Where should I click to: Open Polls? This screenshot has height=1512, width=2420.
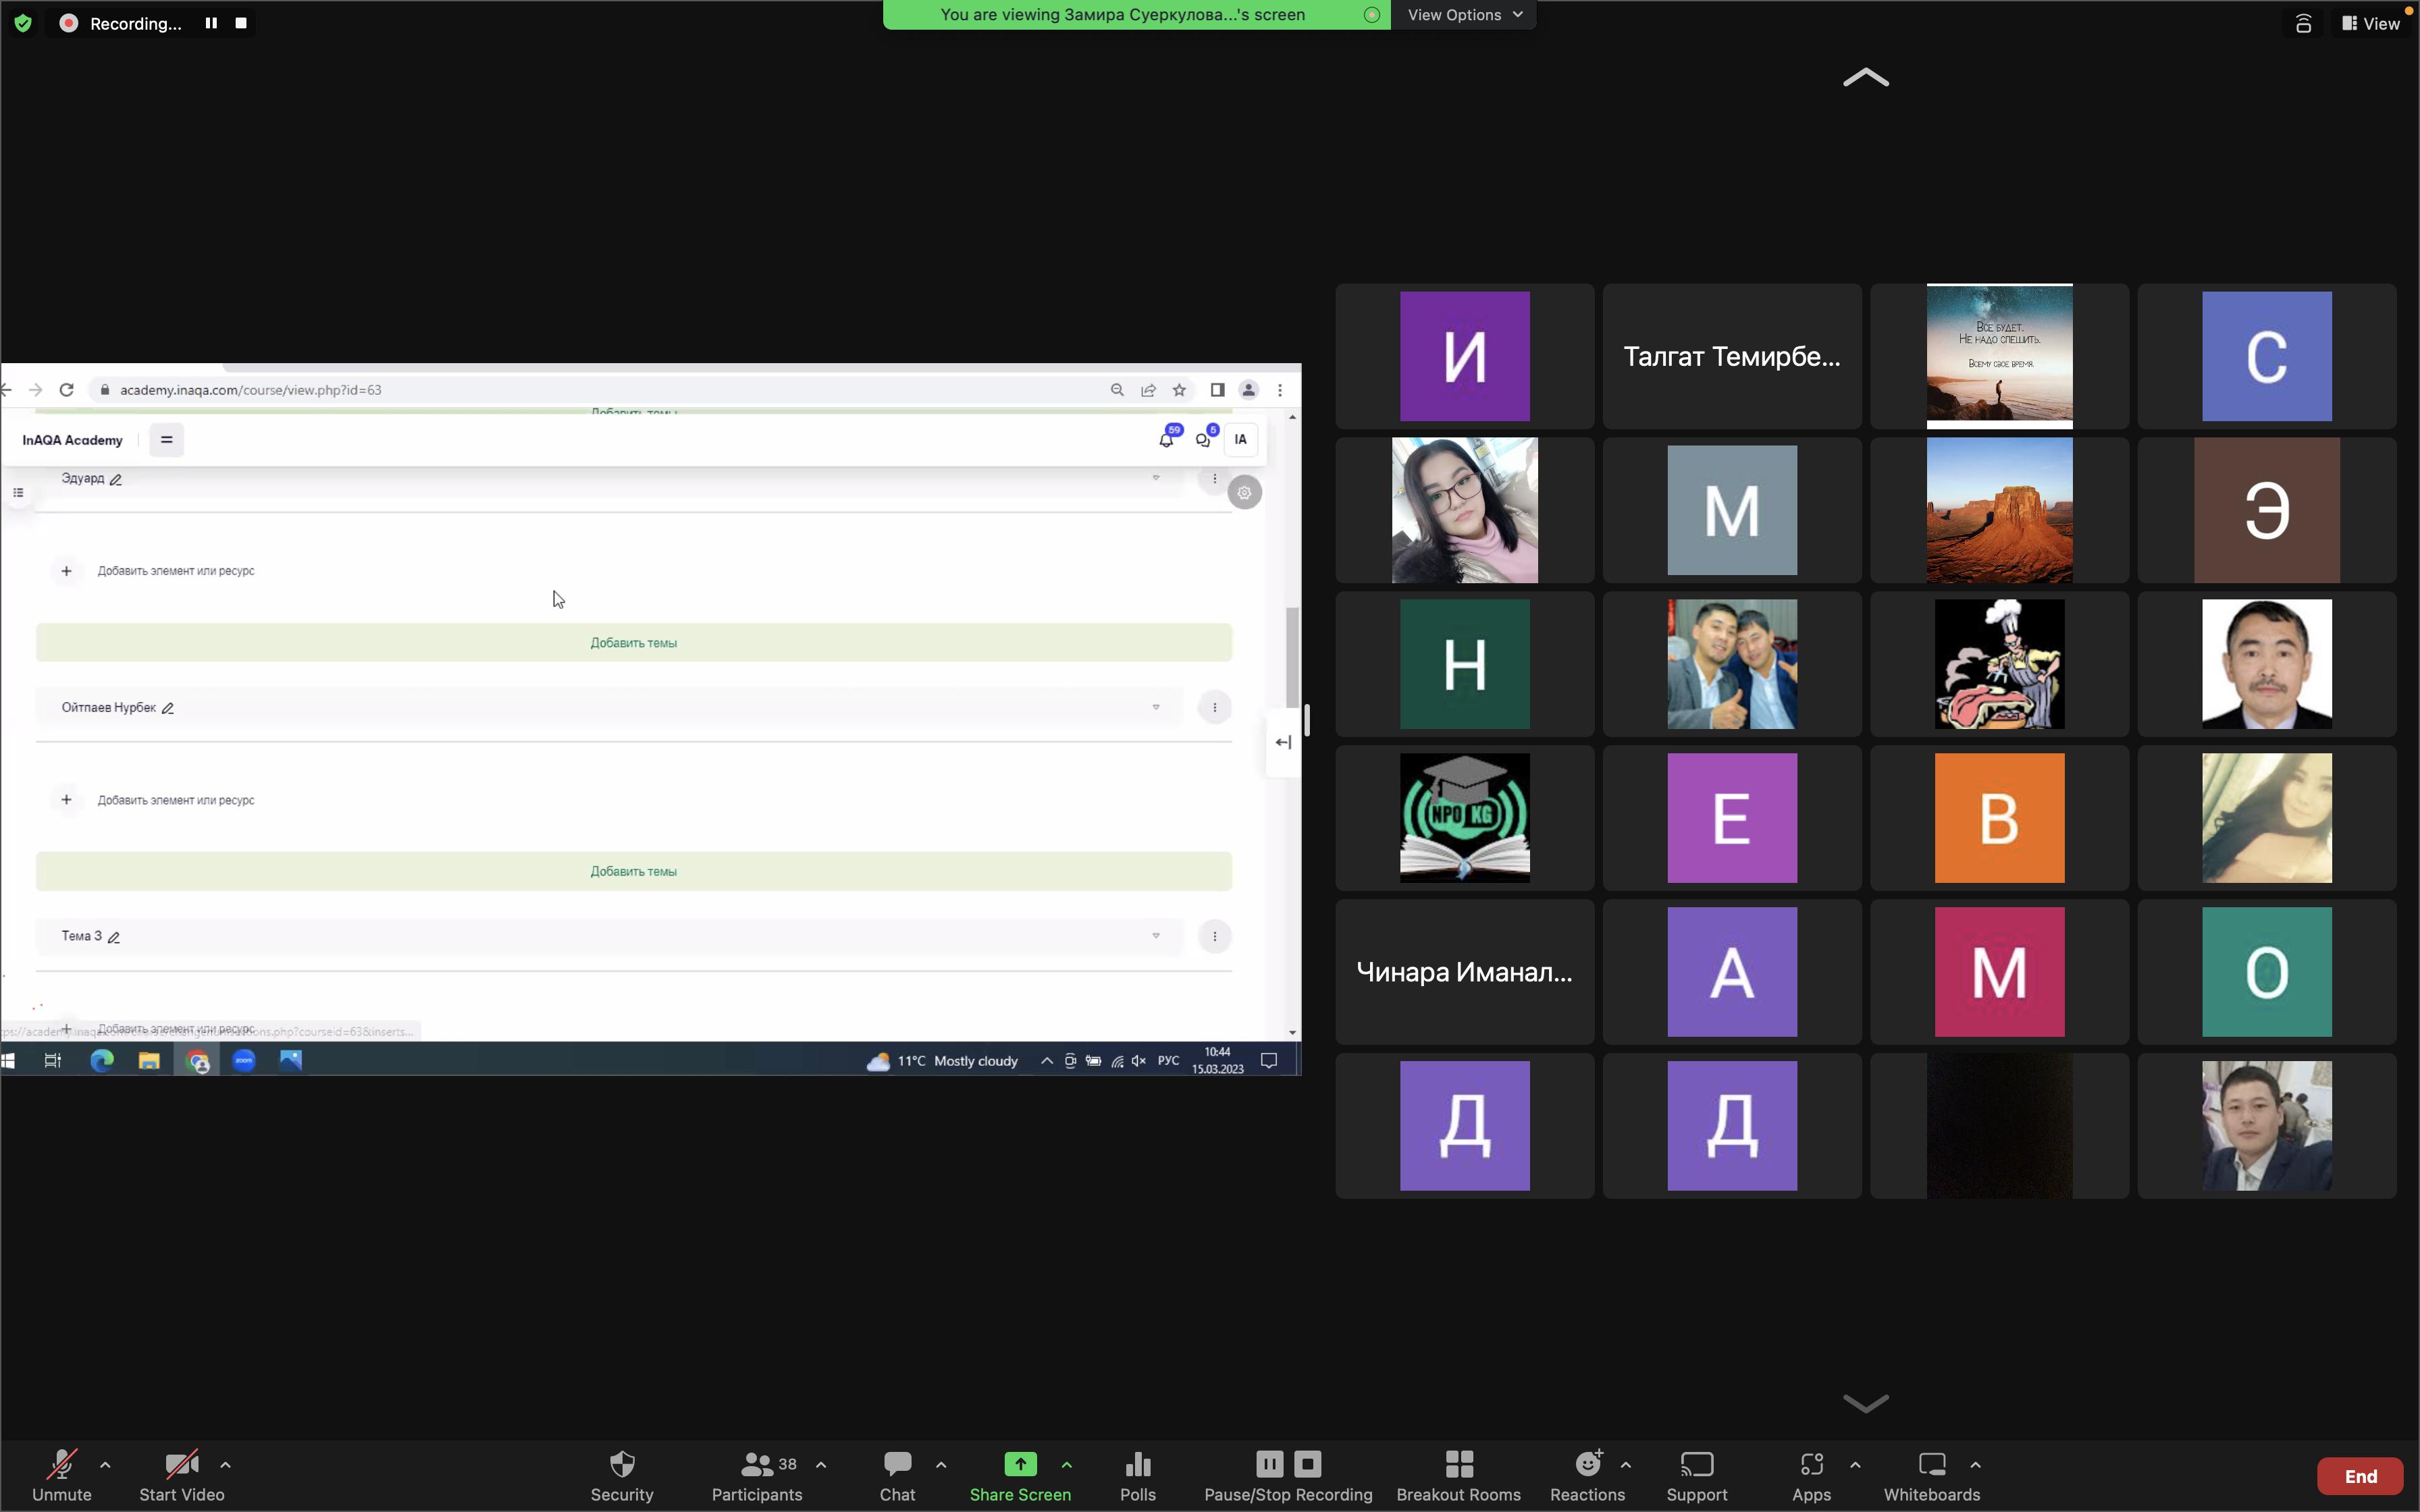pos(1138,1475)
